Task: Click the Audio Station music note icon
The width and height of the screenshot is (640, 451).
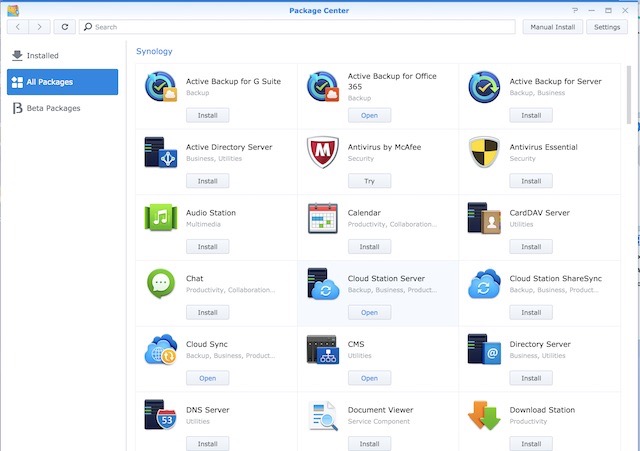Action: [160, 218]
